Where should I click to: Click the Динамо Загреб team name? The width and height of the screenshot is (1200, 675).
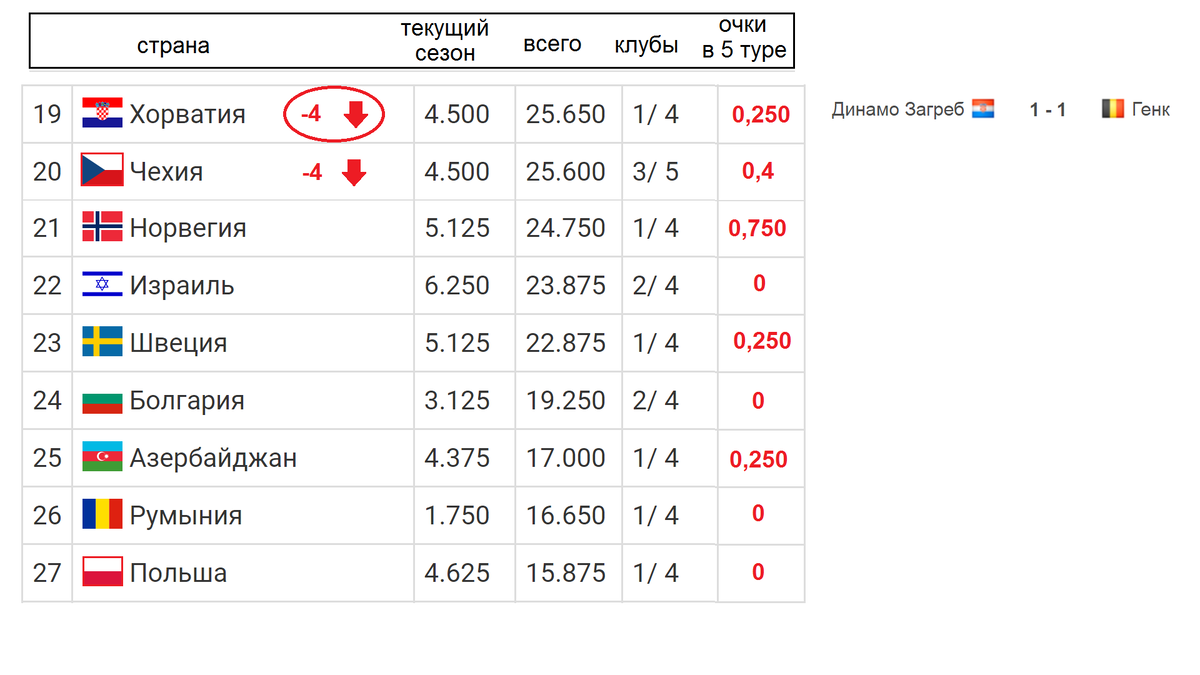pyautogui.click(x=897, y=110)
